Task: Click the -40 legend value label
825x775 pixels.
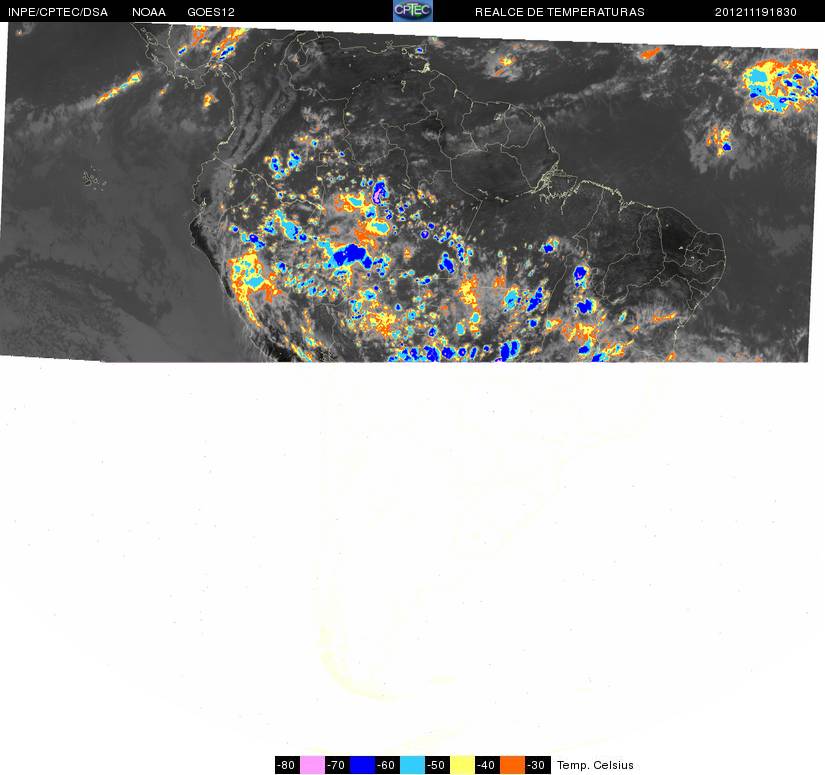Action: coord(488,765)
